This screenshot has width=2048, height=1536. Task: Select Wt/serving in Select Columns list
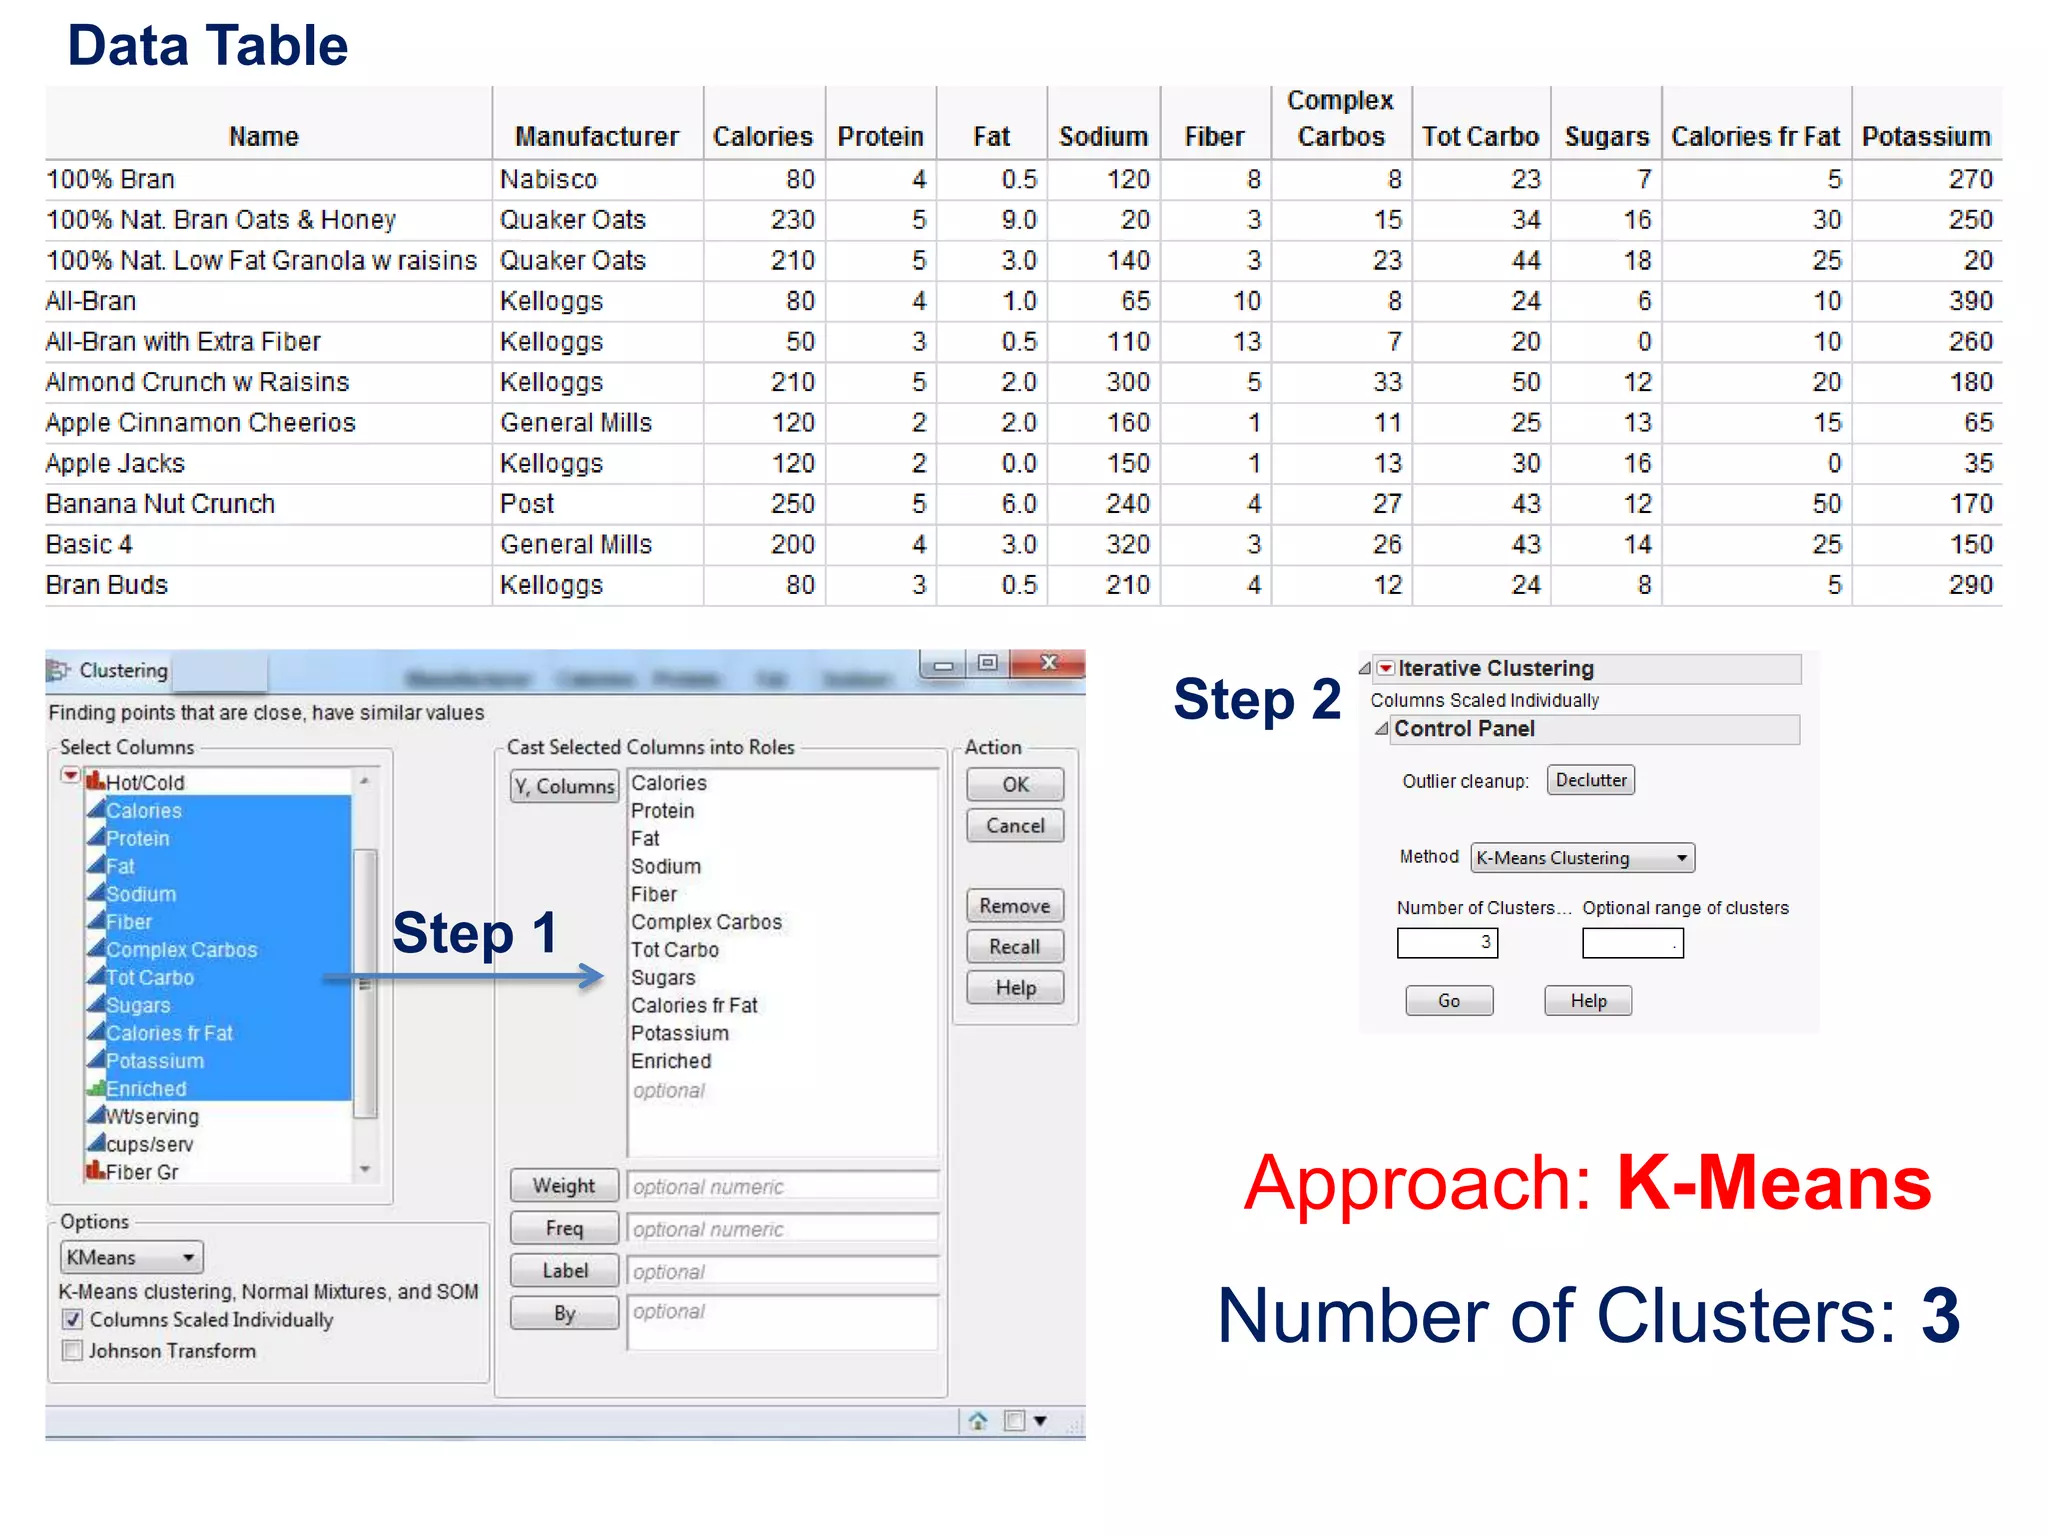(x=152, y=1116)
